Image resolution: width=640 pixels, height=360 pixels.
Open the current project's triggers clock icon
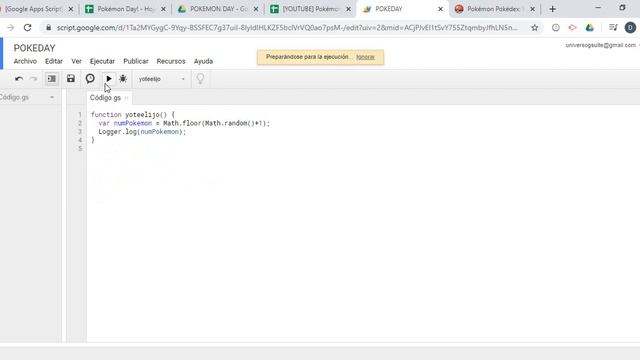click(90, 78)
